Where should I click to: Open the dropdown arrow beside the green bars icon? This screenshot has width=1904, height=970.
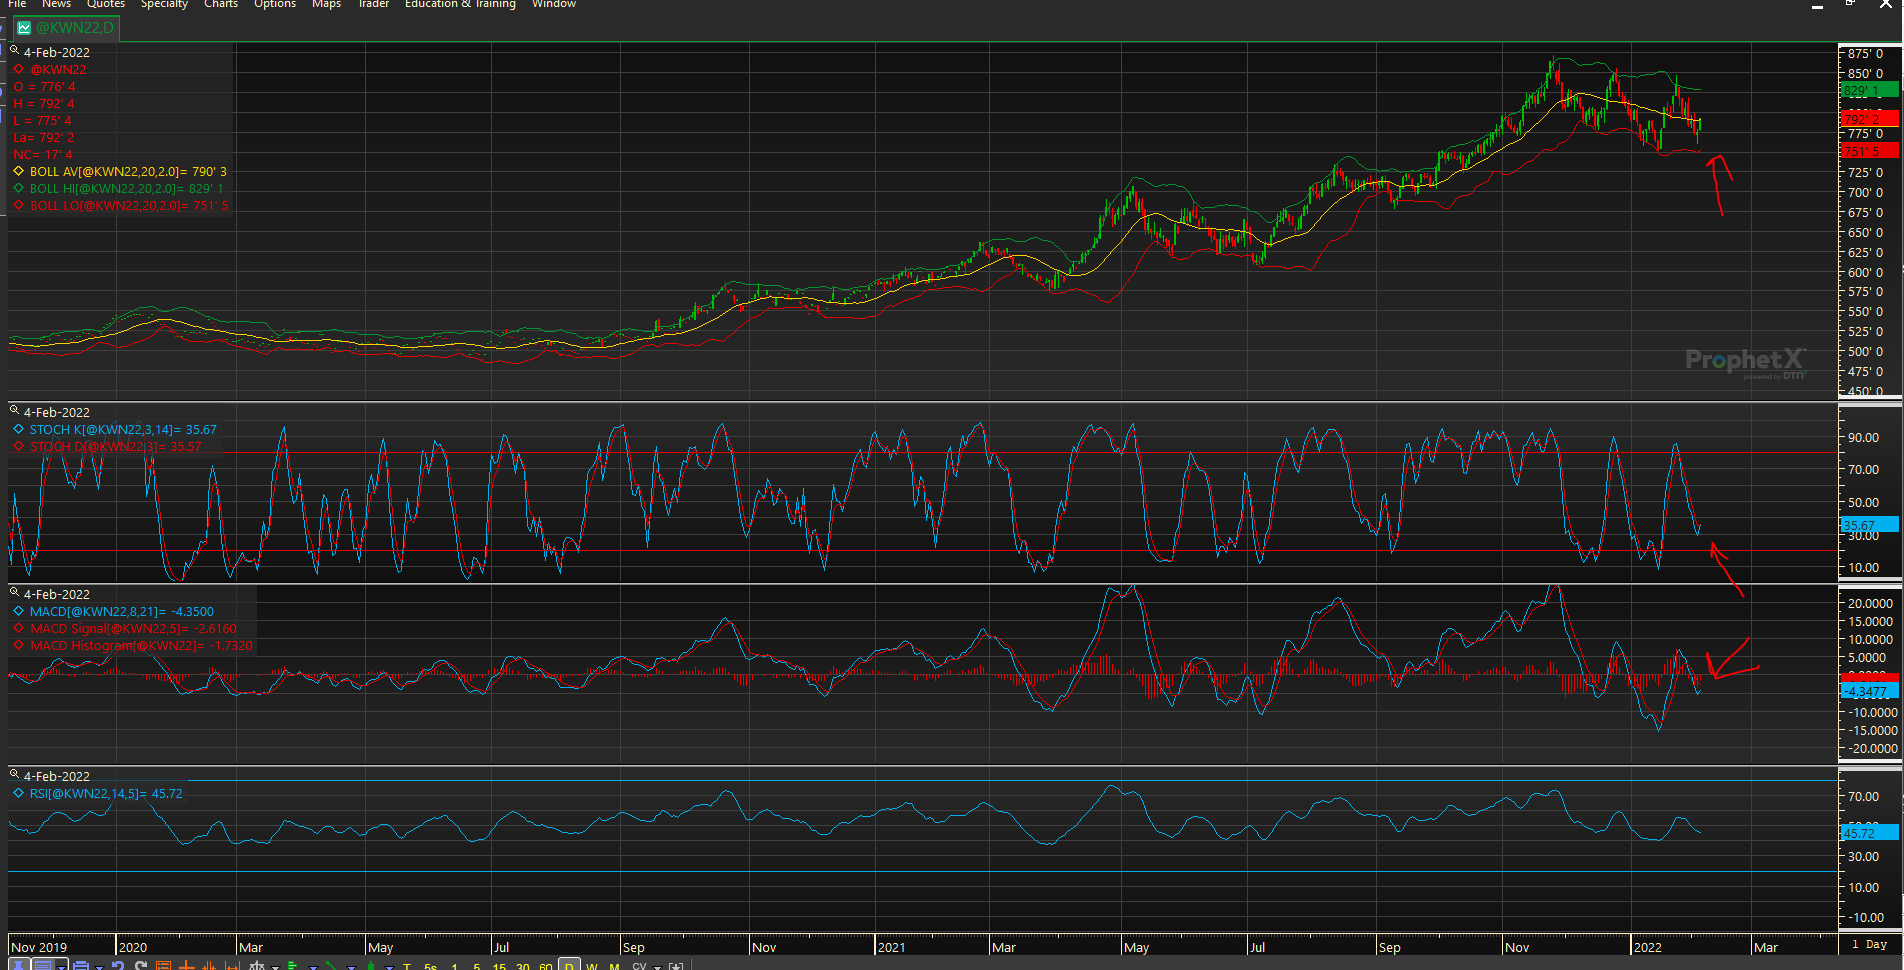tap(312, 966)
